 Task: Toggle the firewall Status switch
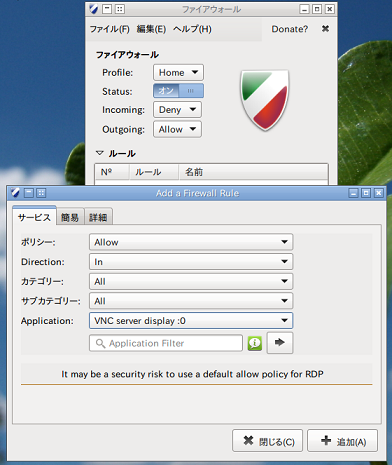178,91
